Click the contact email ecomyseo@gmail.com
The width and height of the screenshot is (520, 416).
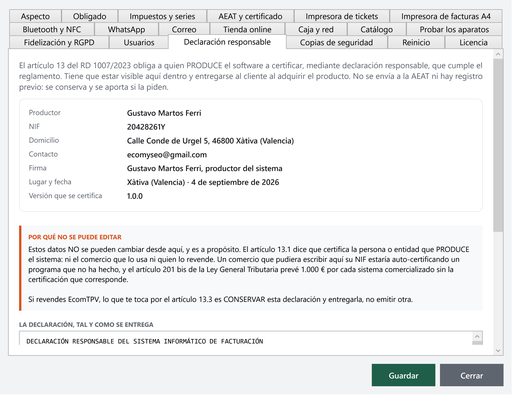coord(167,155)
